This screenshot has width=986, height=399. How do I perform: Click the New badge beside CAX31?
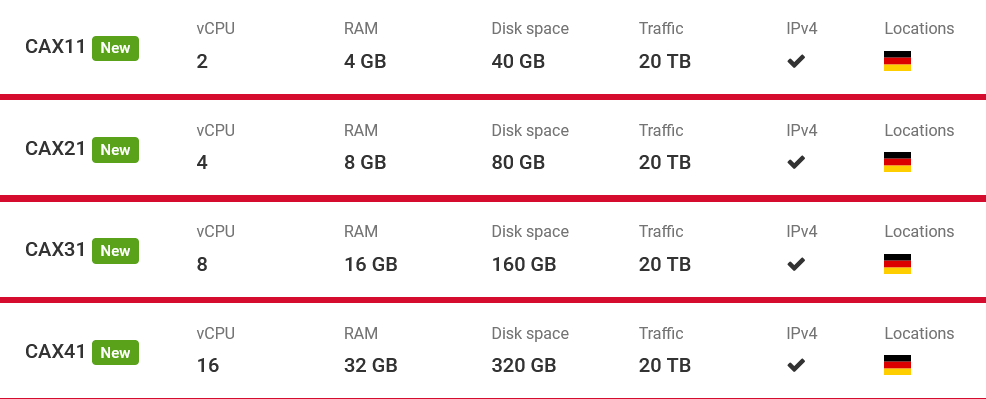click(x=116, y=251)
